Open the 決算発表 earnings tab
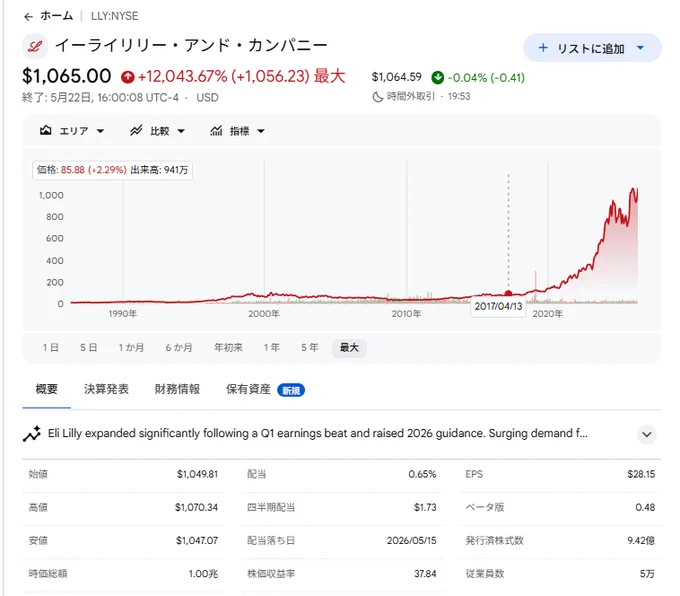The image size is (680, 596). click(x=106, y=389)
